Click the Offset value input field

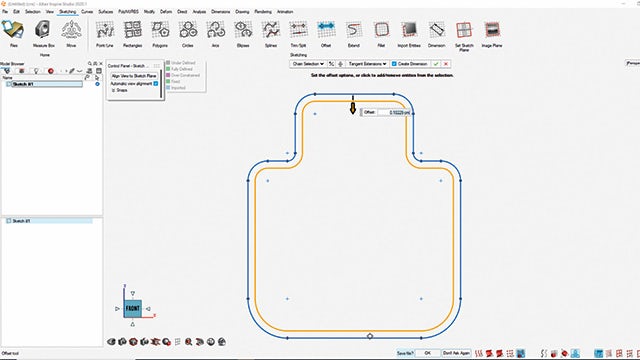coord(393,112)
